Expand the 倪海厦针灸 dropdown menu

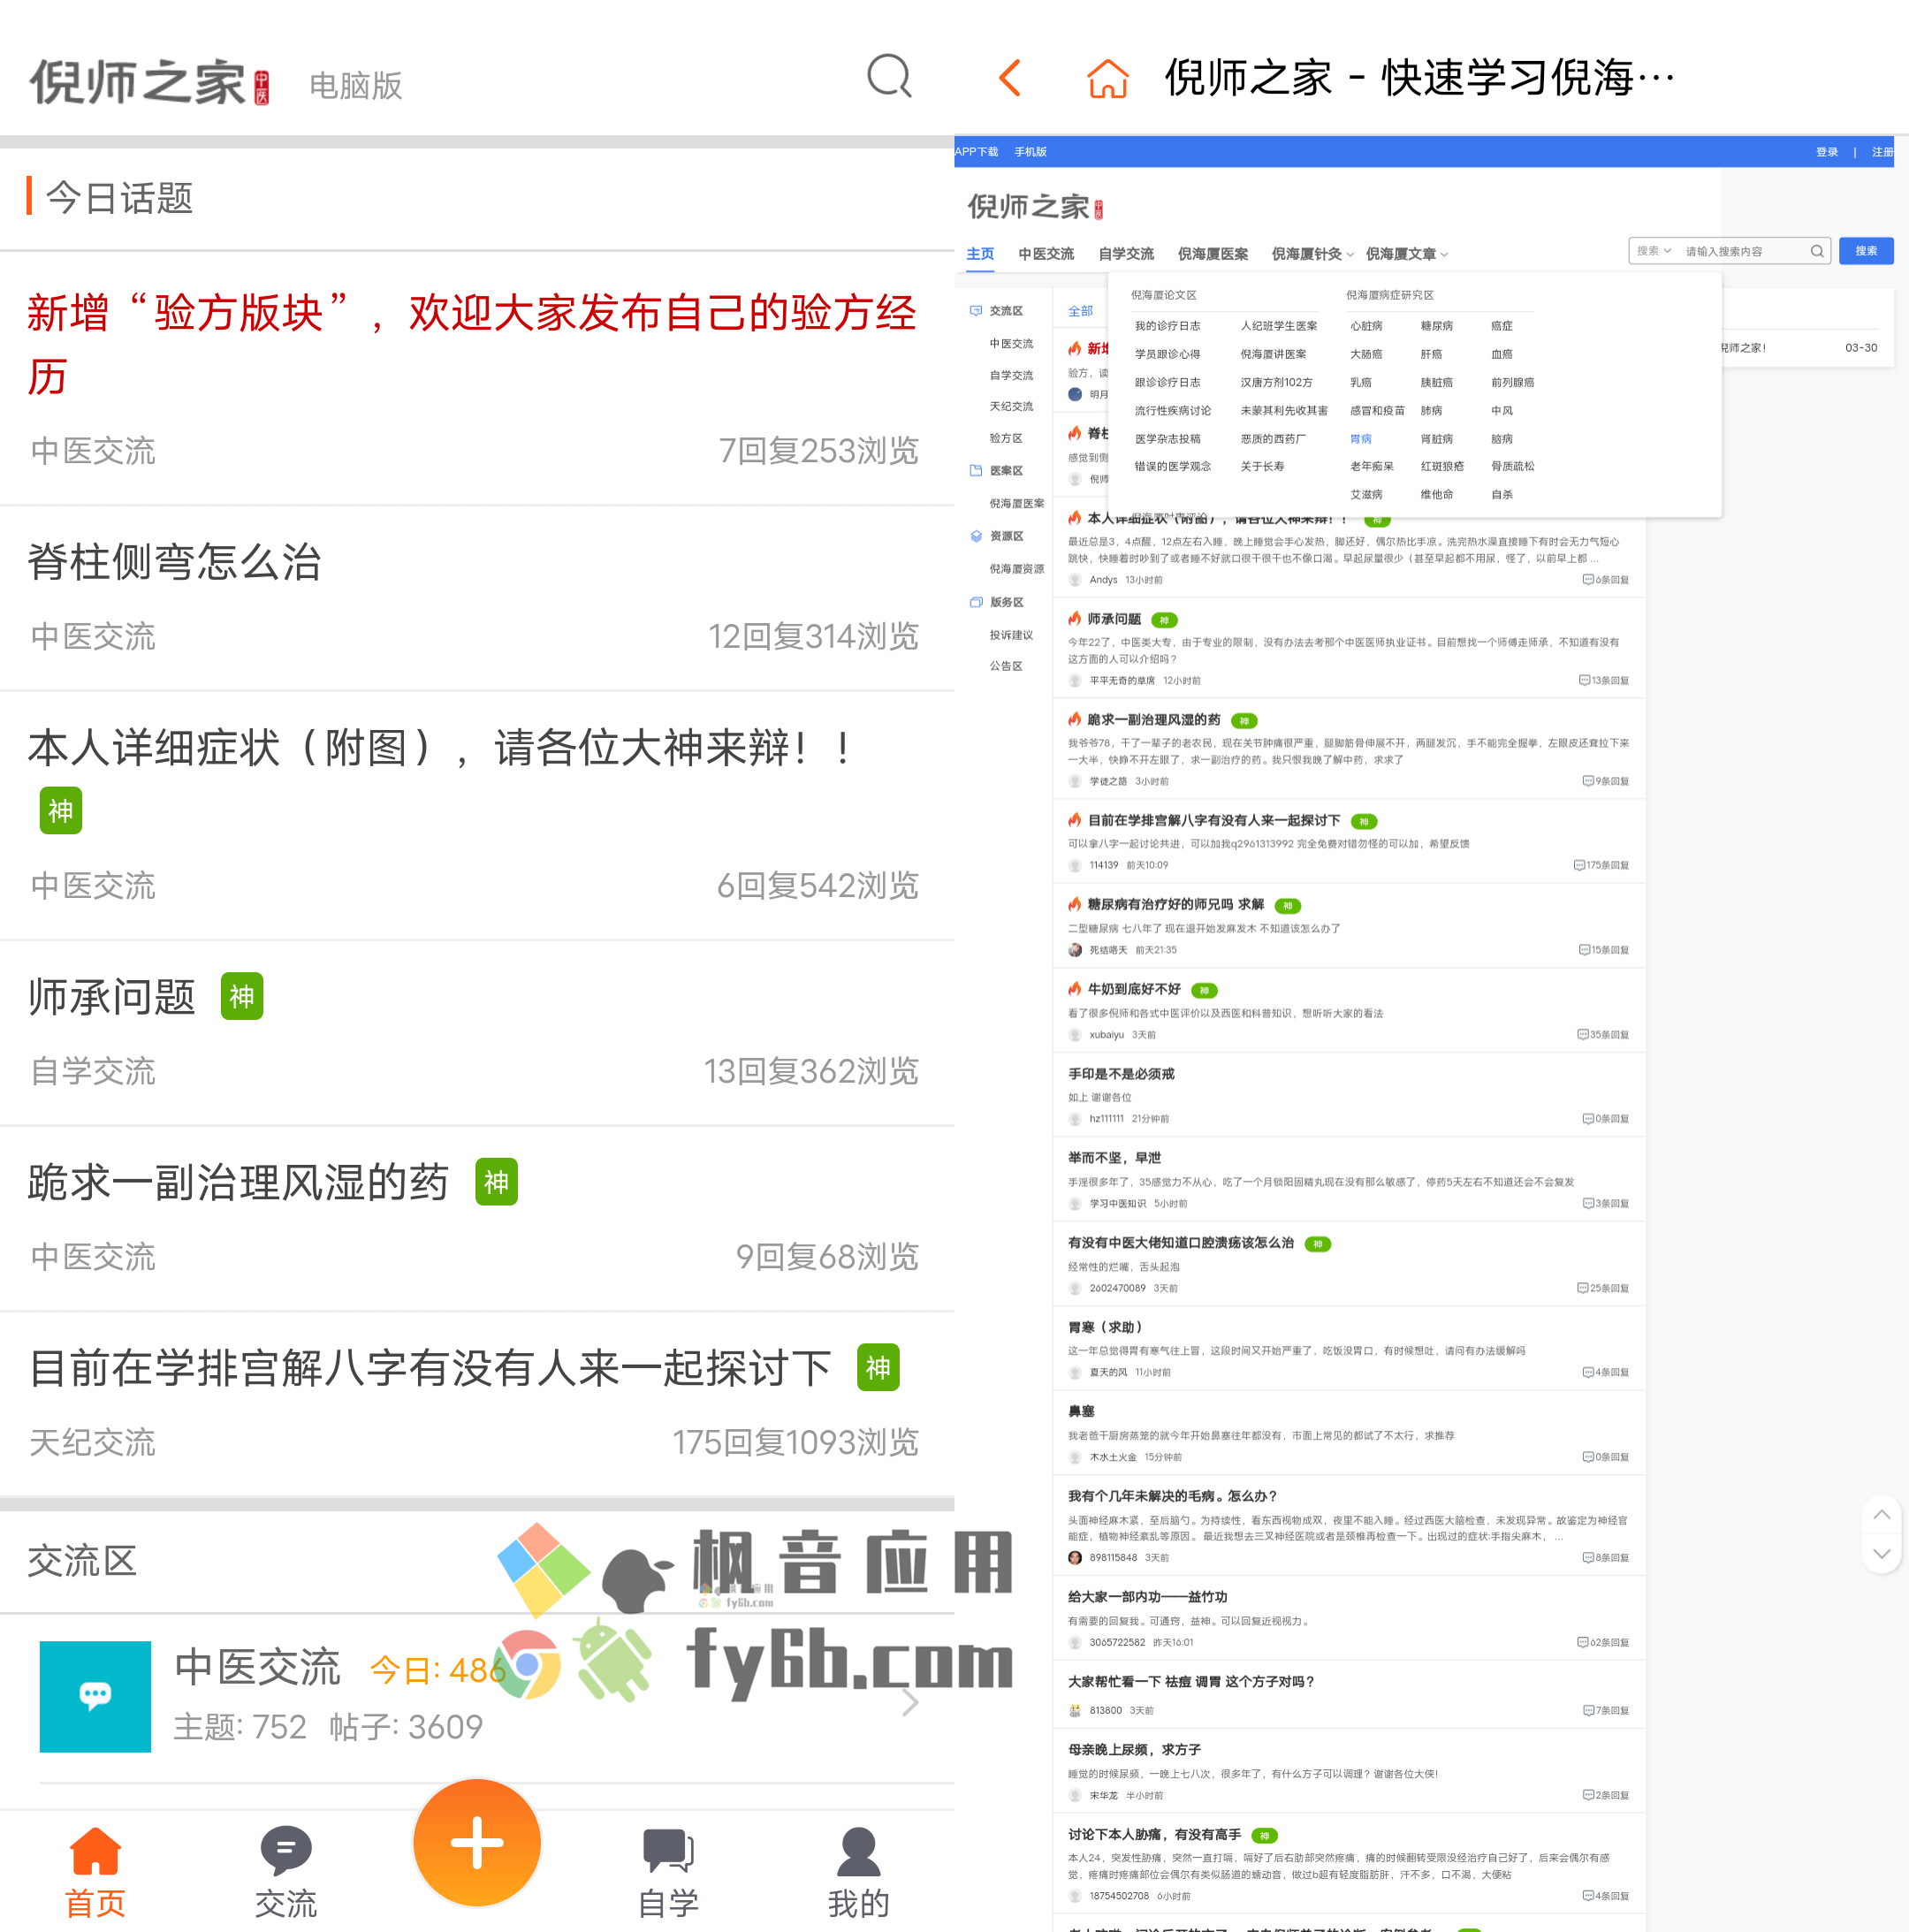[1312, 254]
